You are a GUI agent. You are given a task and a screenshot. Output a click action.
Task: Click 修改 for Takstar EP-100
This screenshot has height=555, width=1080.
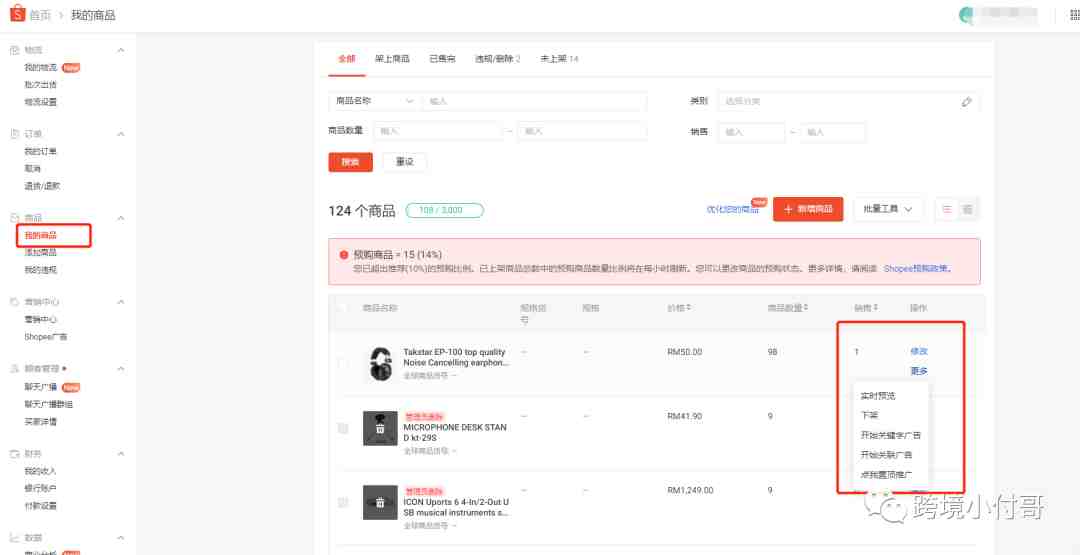coord(919,351)
